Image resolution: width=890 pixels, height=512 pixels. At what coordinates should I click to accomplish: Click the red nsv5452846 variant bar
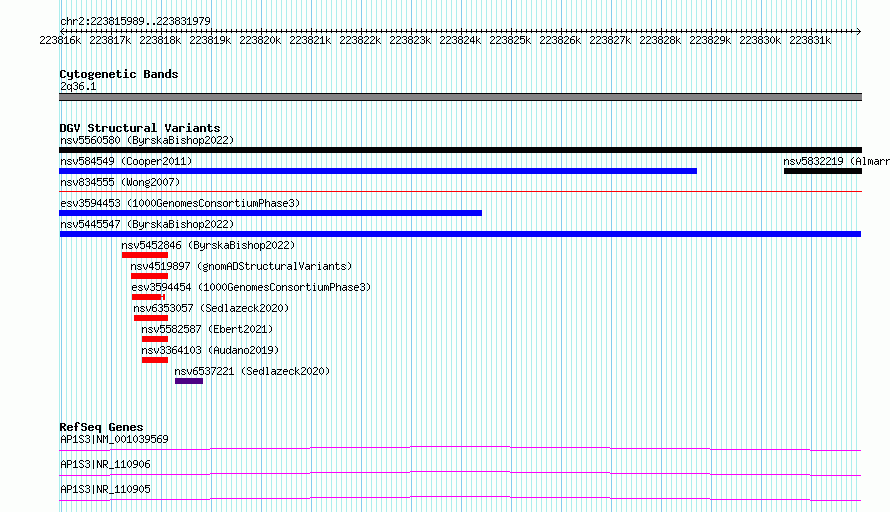pyautogui.click(x=145, y=255)
